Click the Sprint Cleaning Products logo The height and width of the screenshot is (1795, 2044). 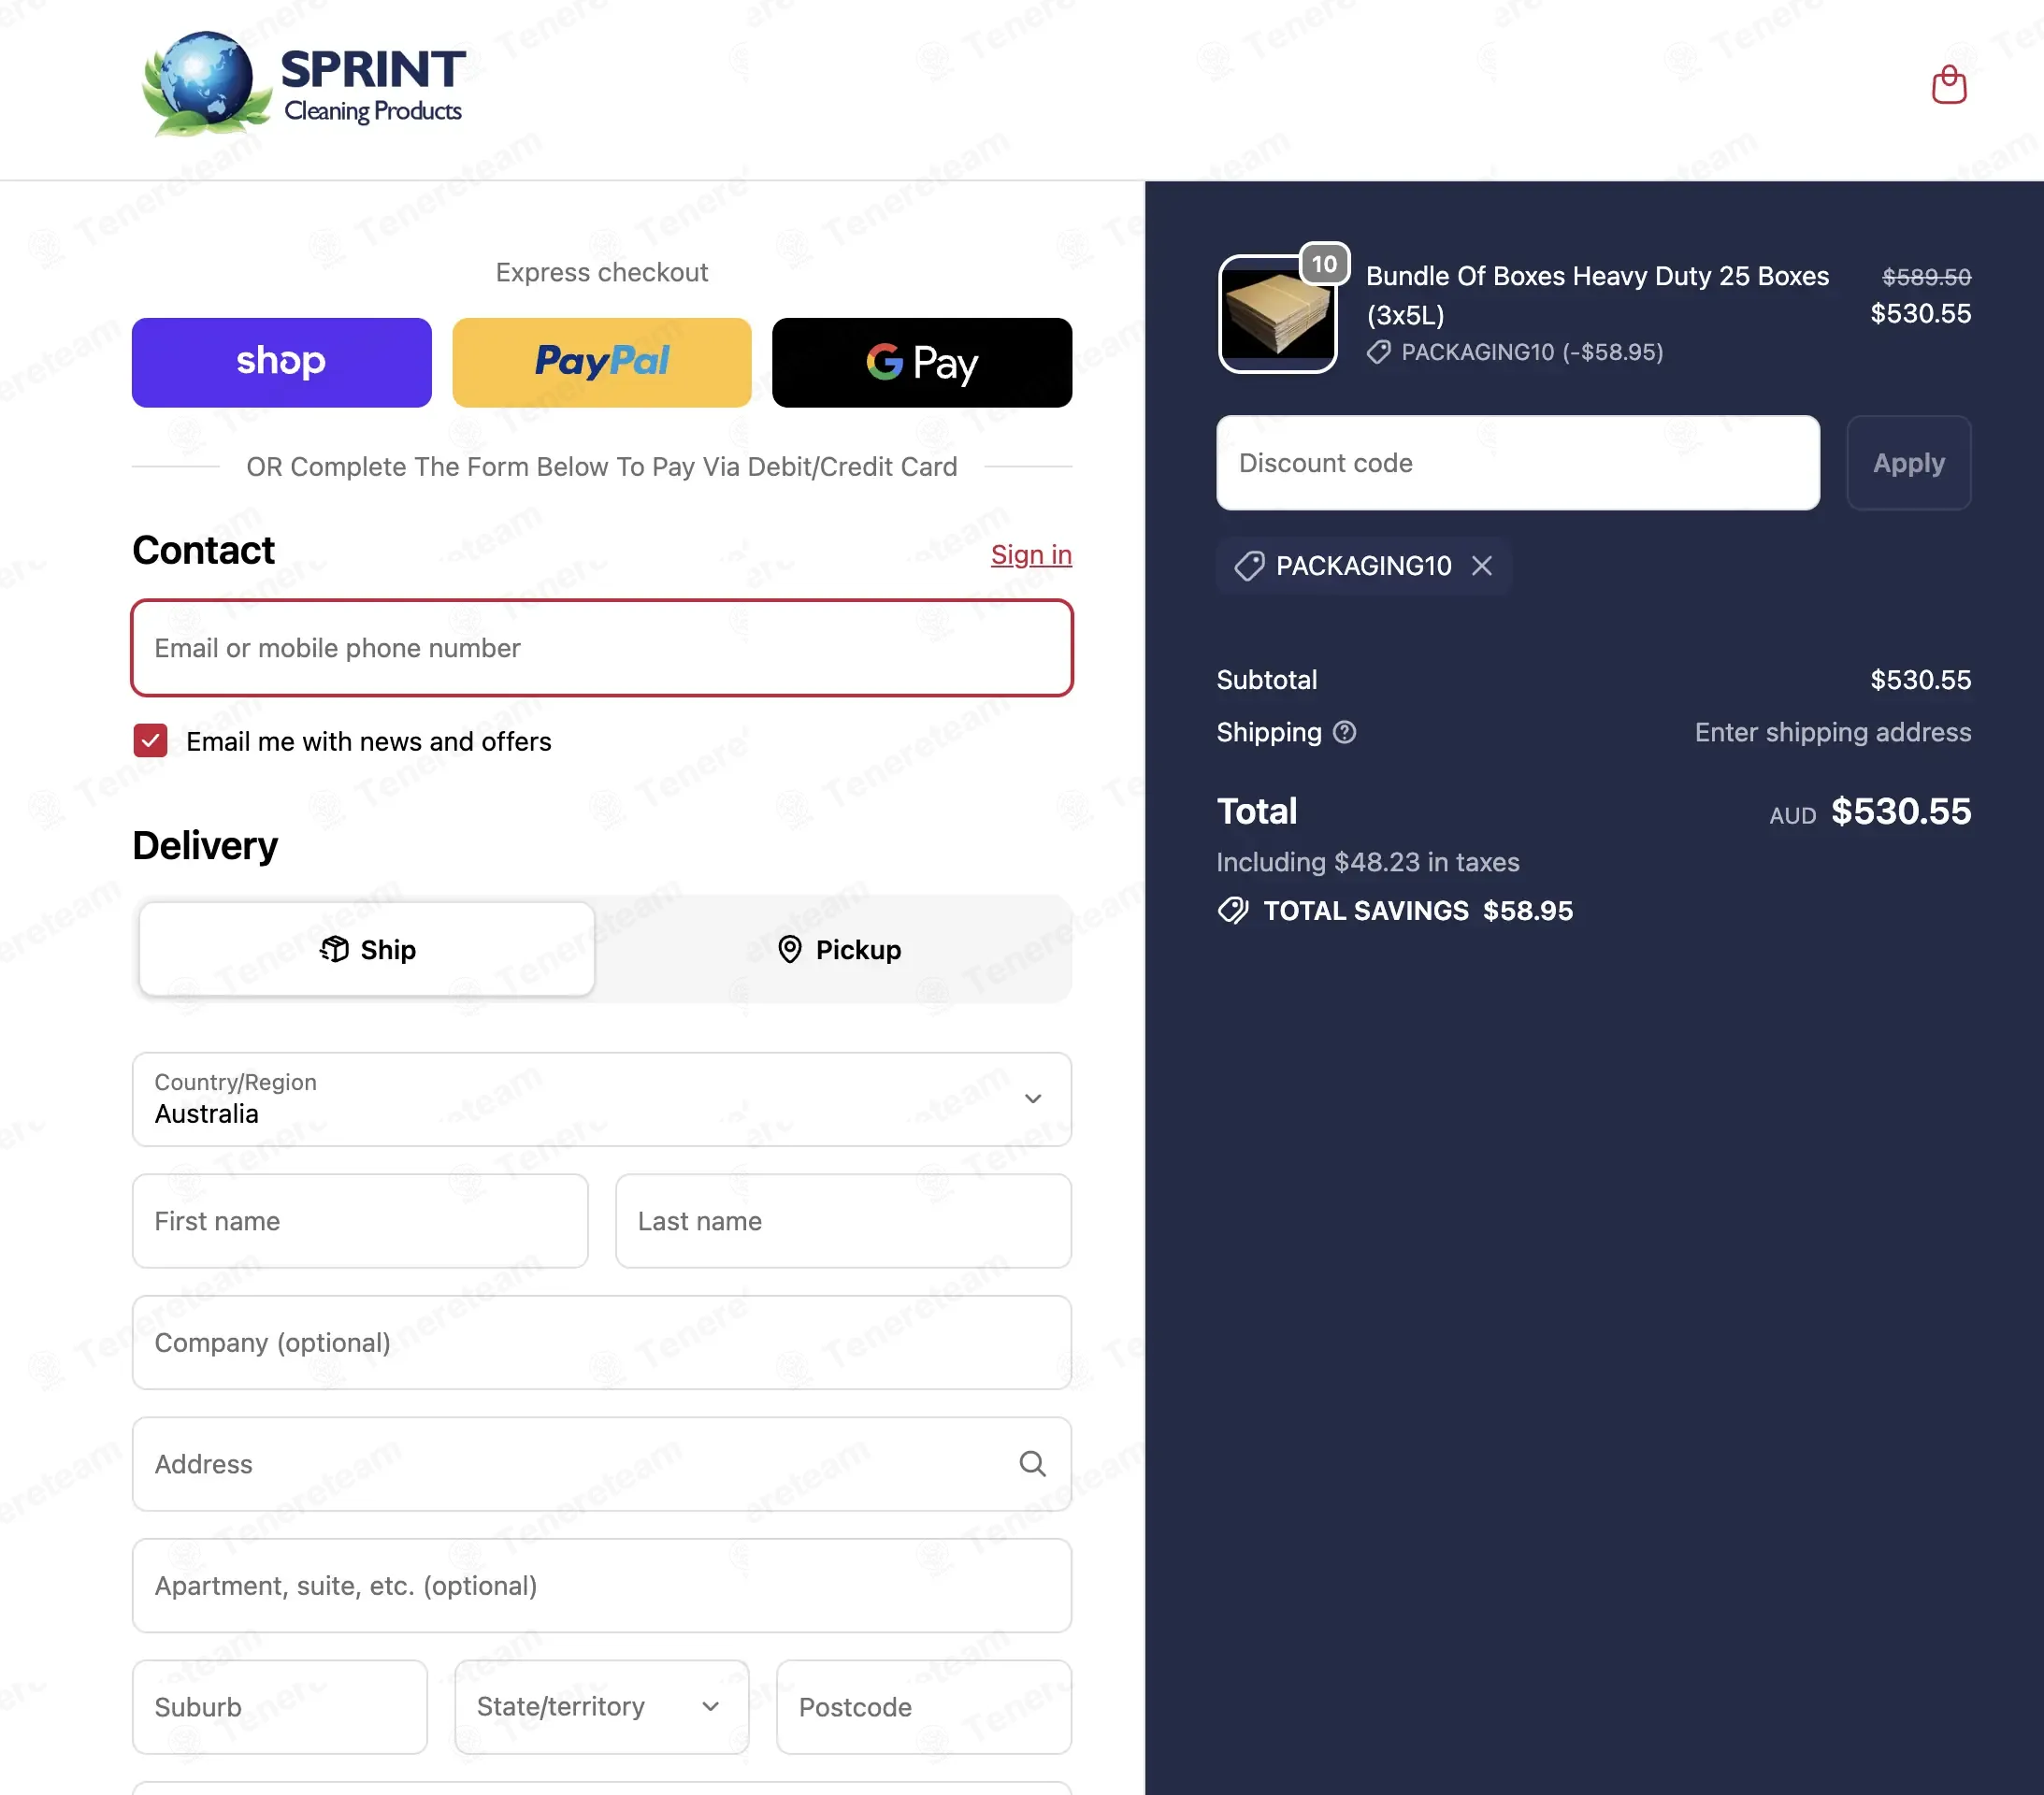pyautogui.click(x=303, y=84)
